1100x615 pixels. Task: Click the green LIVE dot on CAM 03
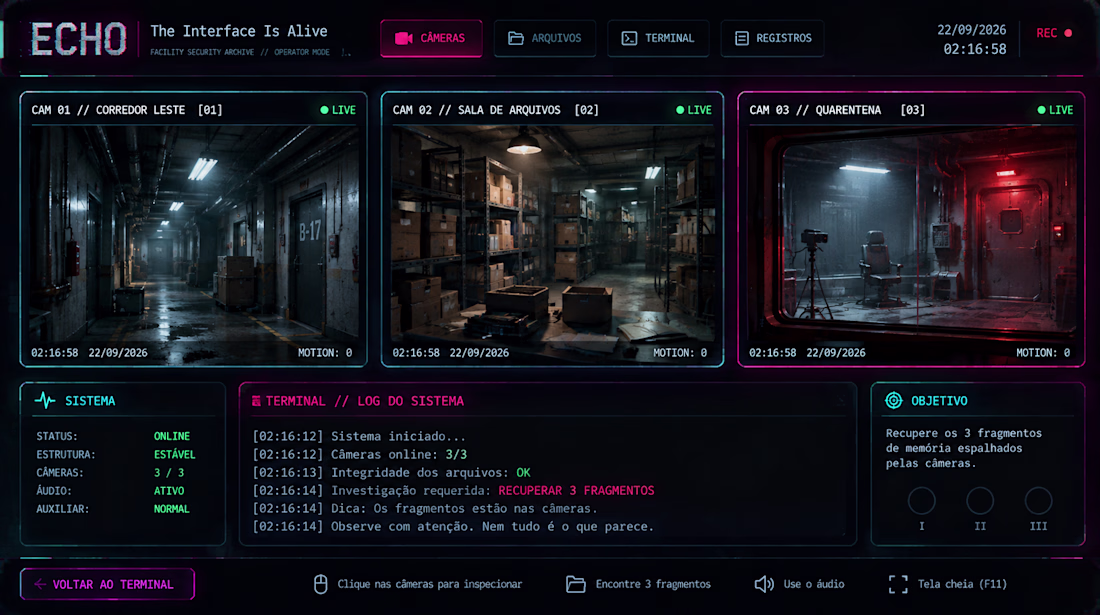pyautogui.click(x=1041, y=110)
